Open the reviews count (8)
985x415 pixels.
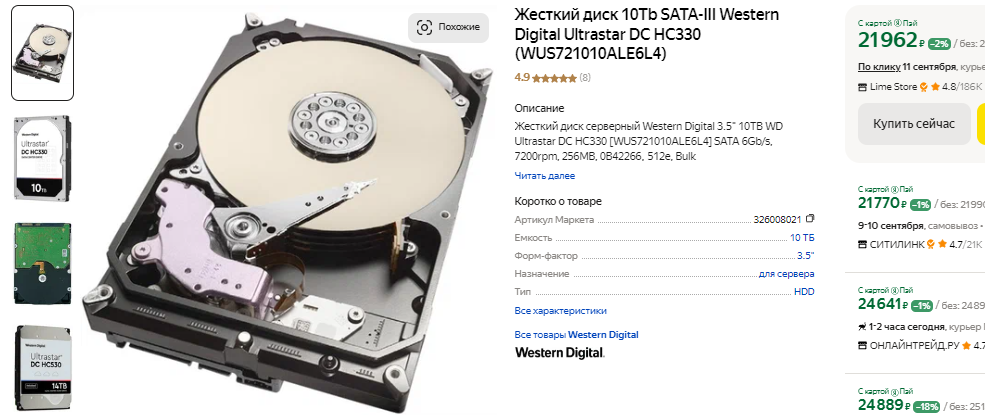[x=585, y=78]
